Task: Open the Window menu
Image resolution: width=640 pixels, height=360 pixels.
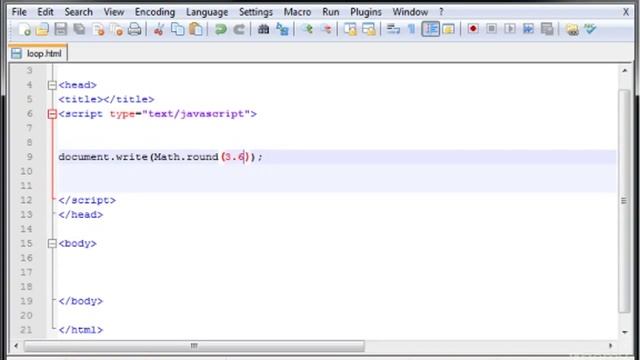Action: [410, 12]
